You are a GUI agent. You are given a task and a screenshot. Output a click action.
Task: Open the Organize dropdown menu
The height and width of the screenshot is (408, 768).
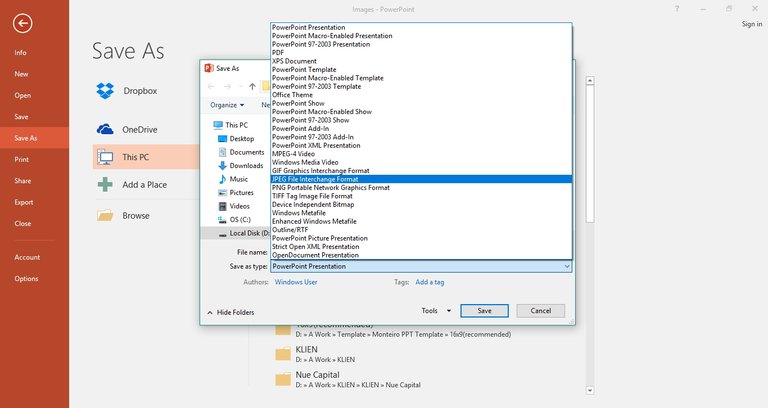(227, 105)
